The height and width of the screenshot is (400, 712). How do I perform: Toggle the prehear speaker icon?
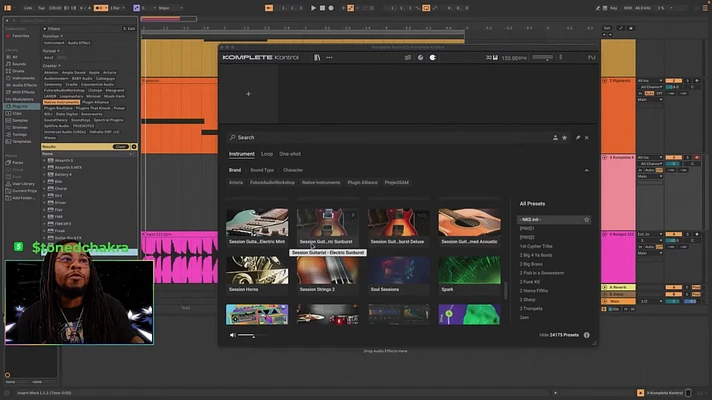point(232,335)
